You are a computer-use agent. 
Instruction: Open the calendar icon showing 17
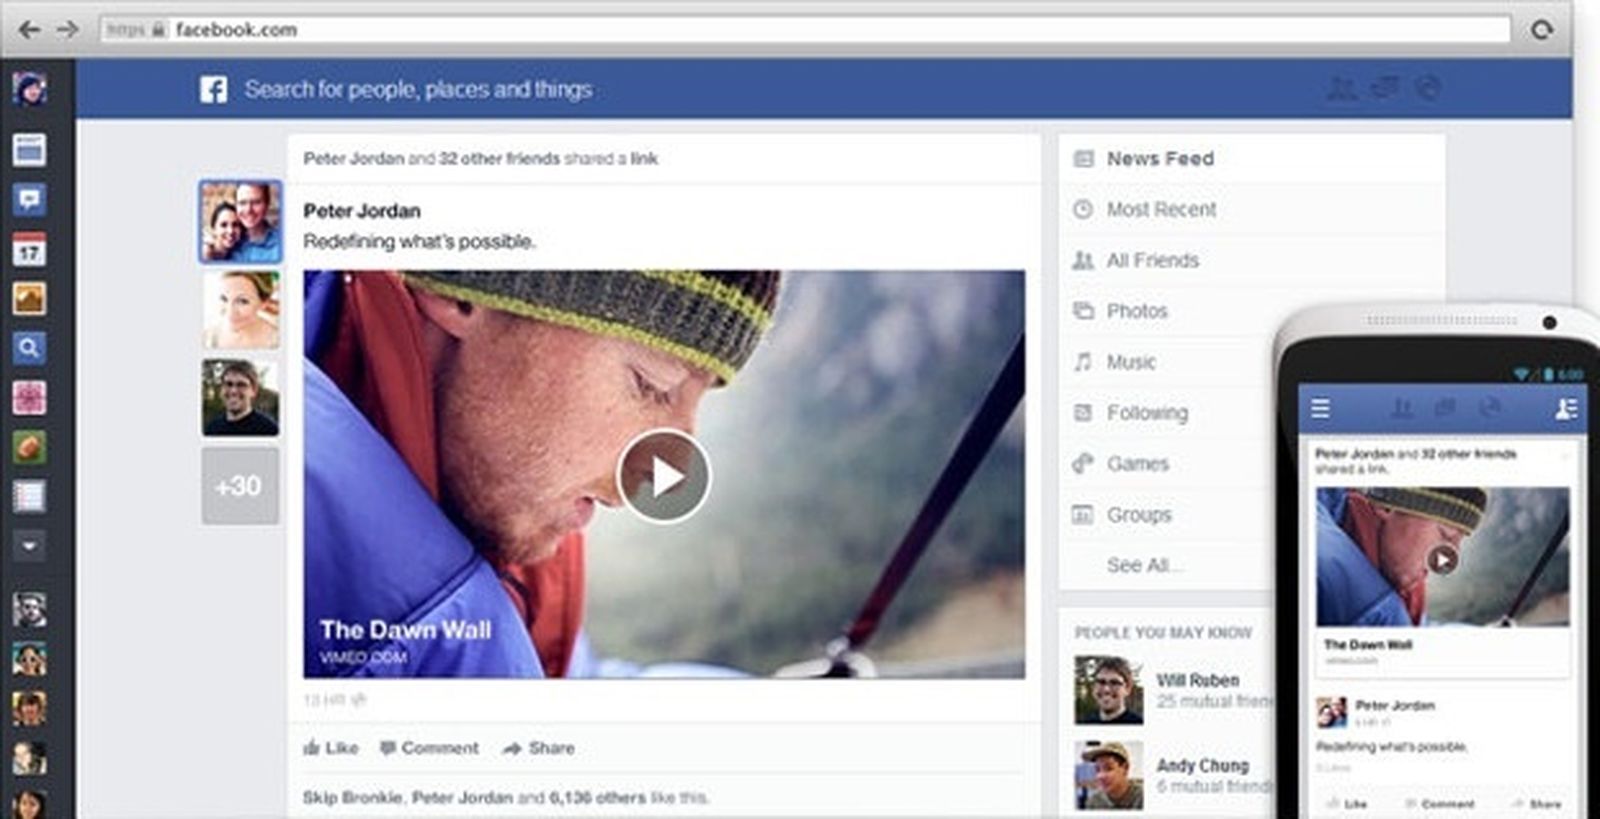point(29,249)
